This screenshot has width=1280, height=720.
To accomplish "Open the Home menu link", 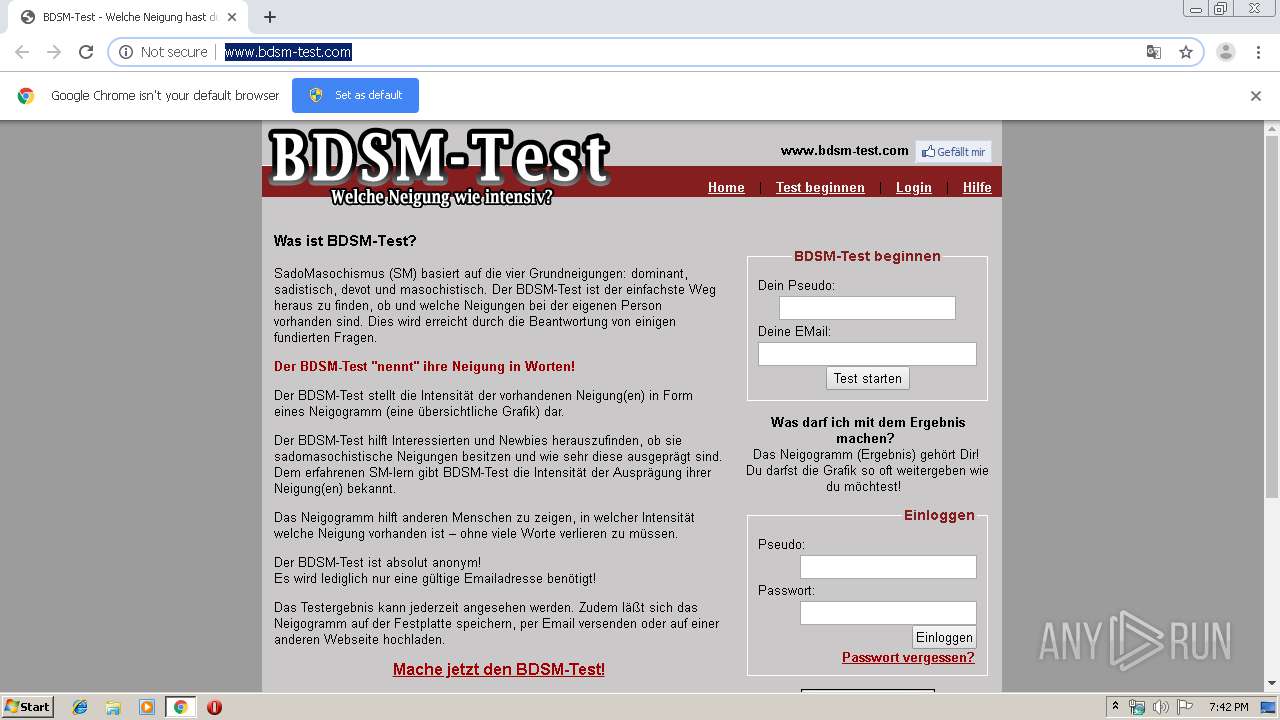I will (x=726, y=187).
